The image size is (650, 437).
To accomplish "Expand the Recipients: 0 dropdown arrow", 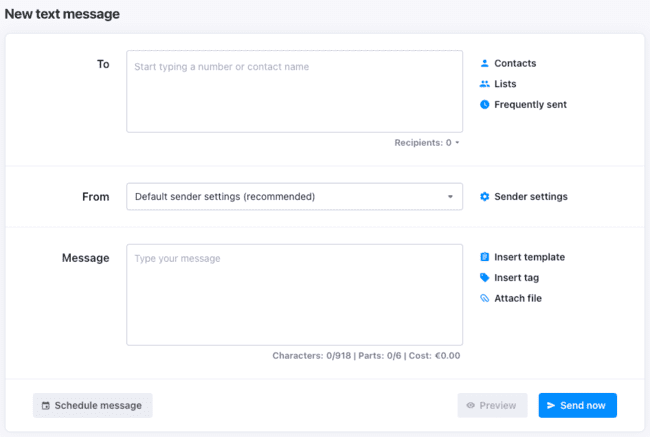I will click(x=457, y=143).
